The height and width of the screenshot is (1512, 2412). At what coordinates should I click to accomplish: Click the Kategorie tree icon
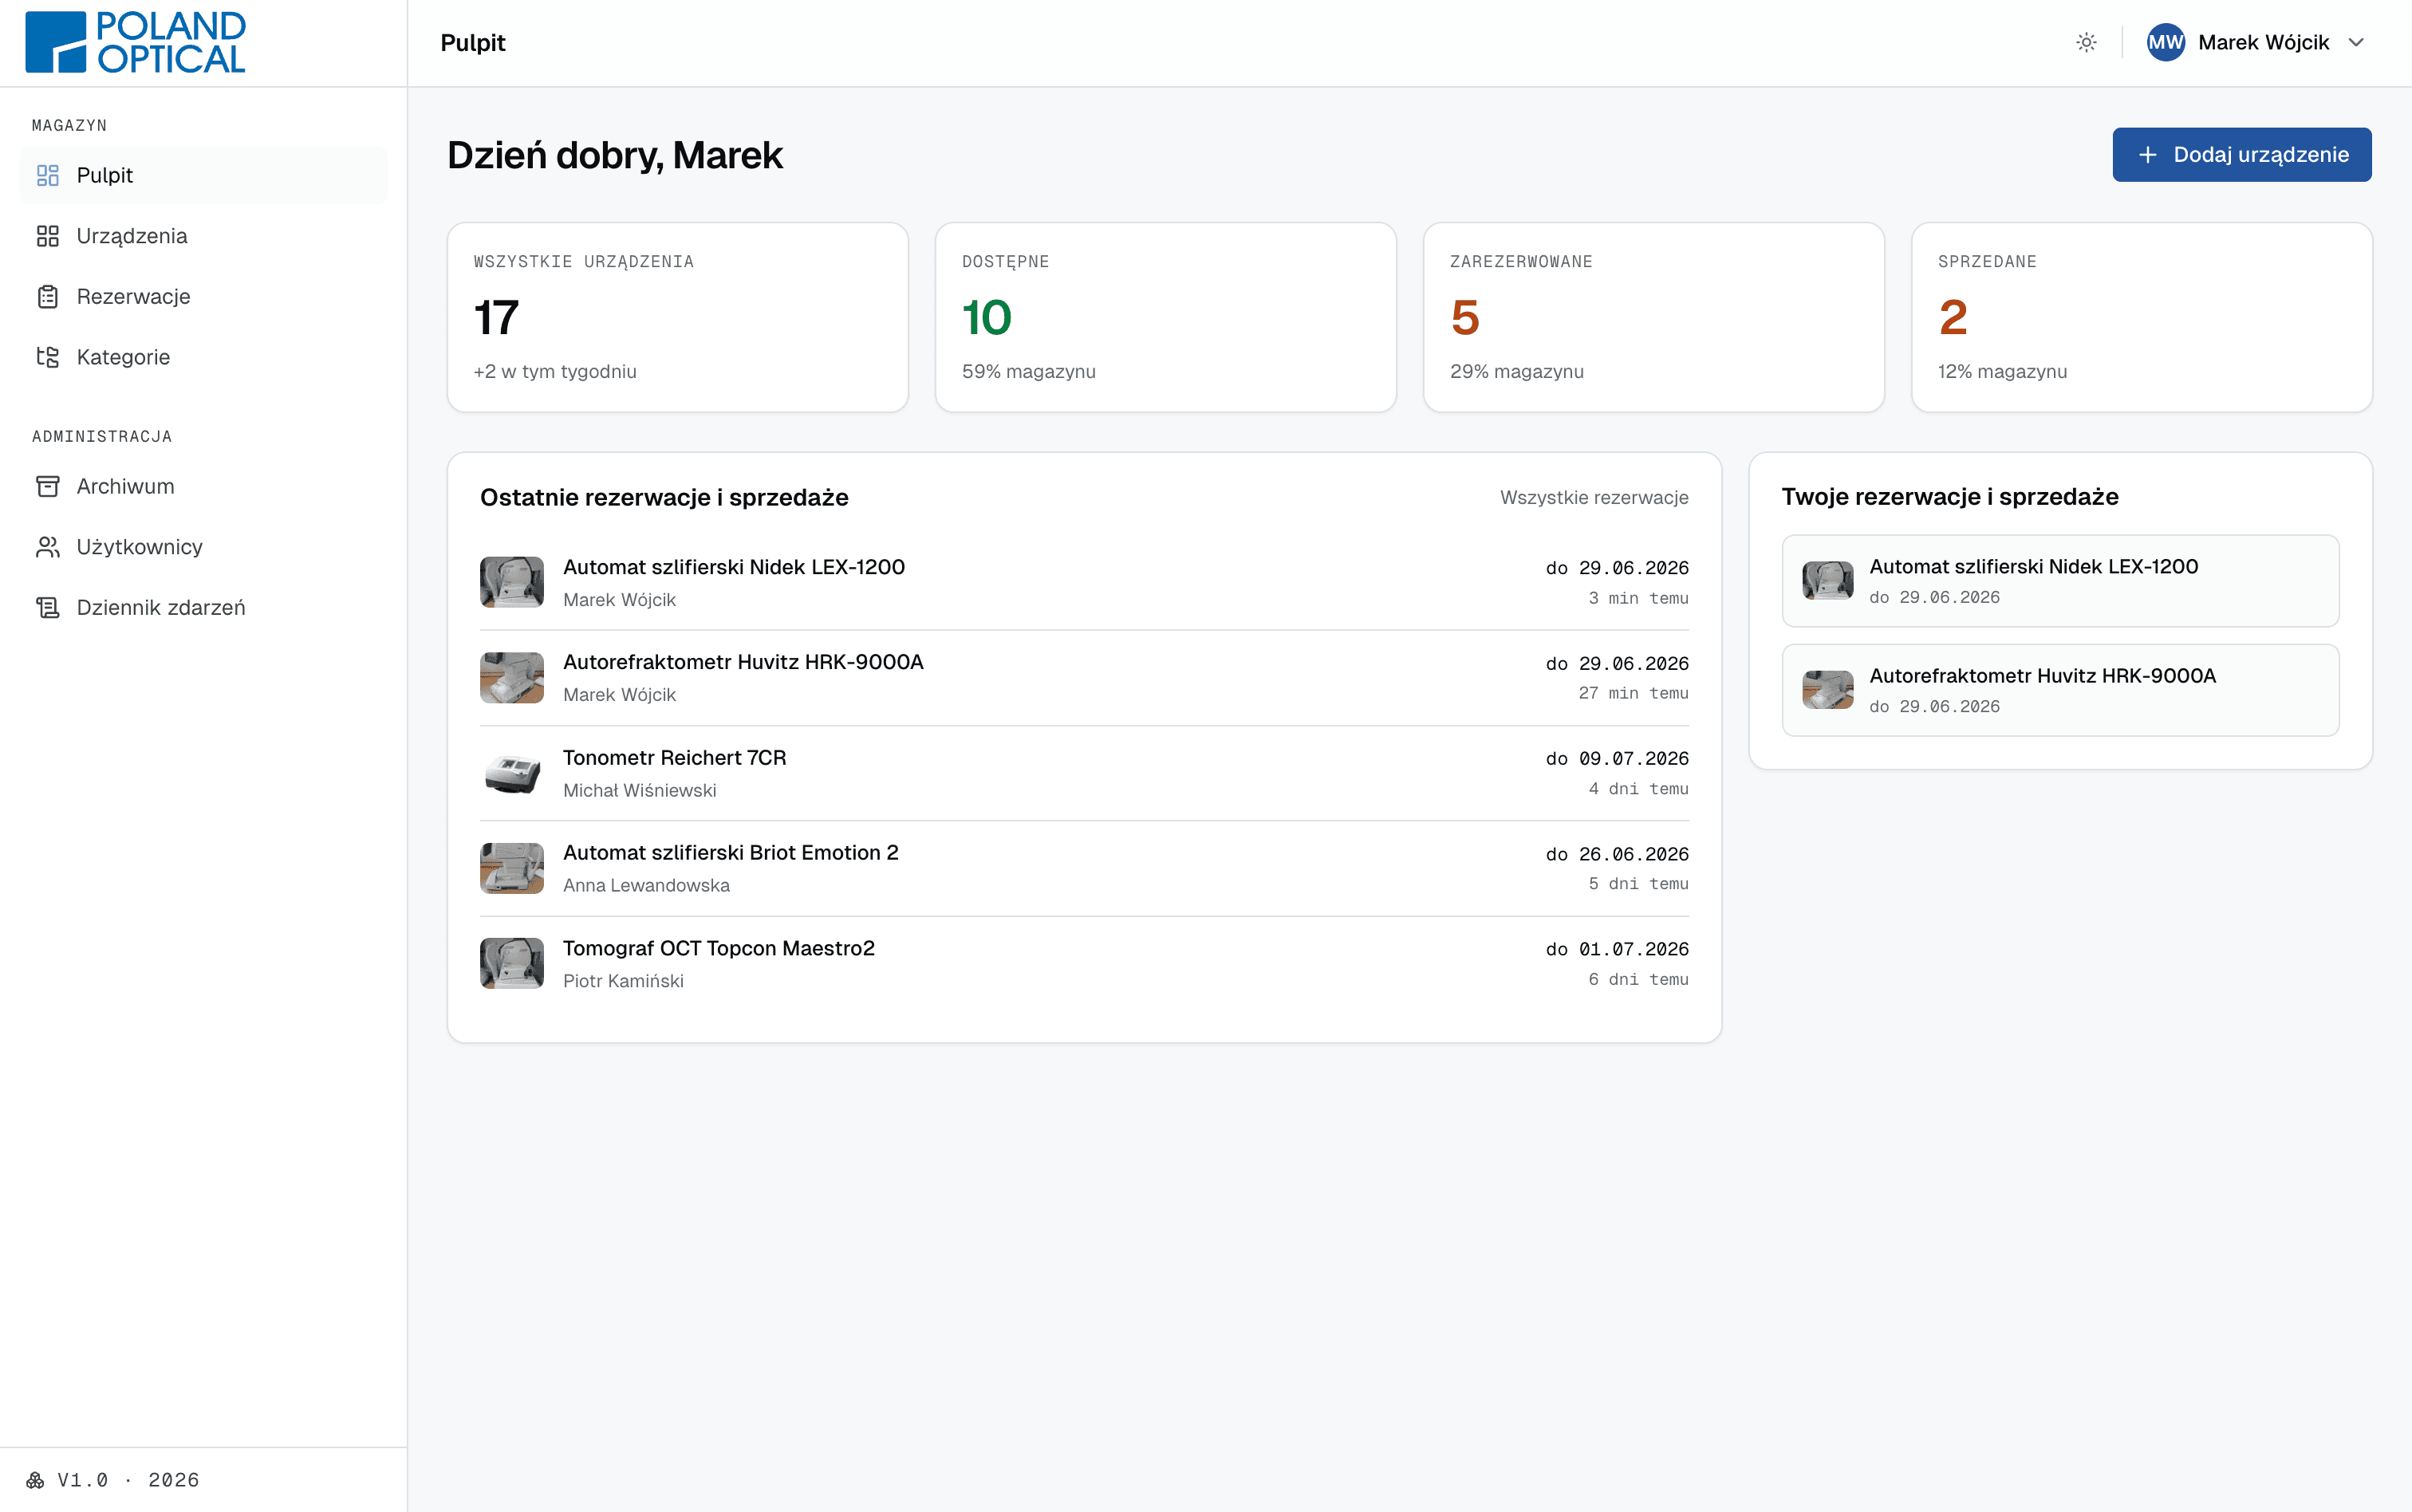pos(48,357)
